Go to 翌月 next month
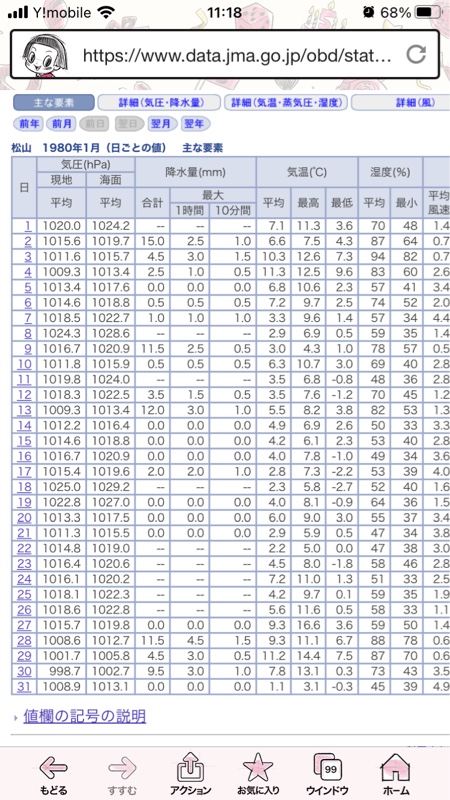This screenshot has width=450, height=800. pos(162,123)
